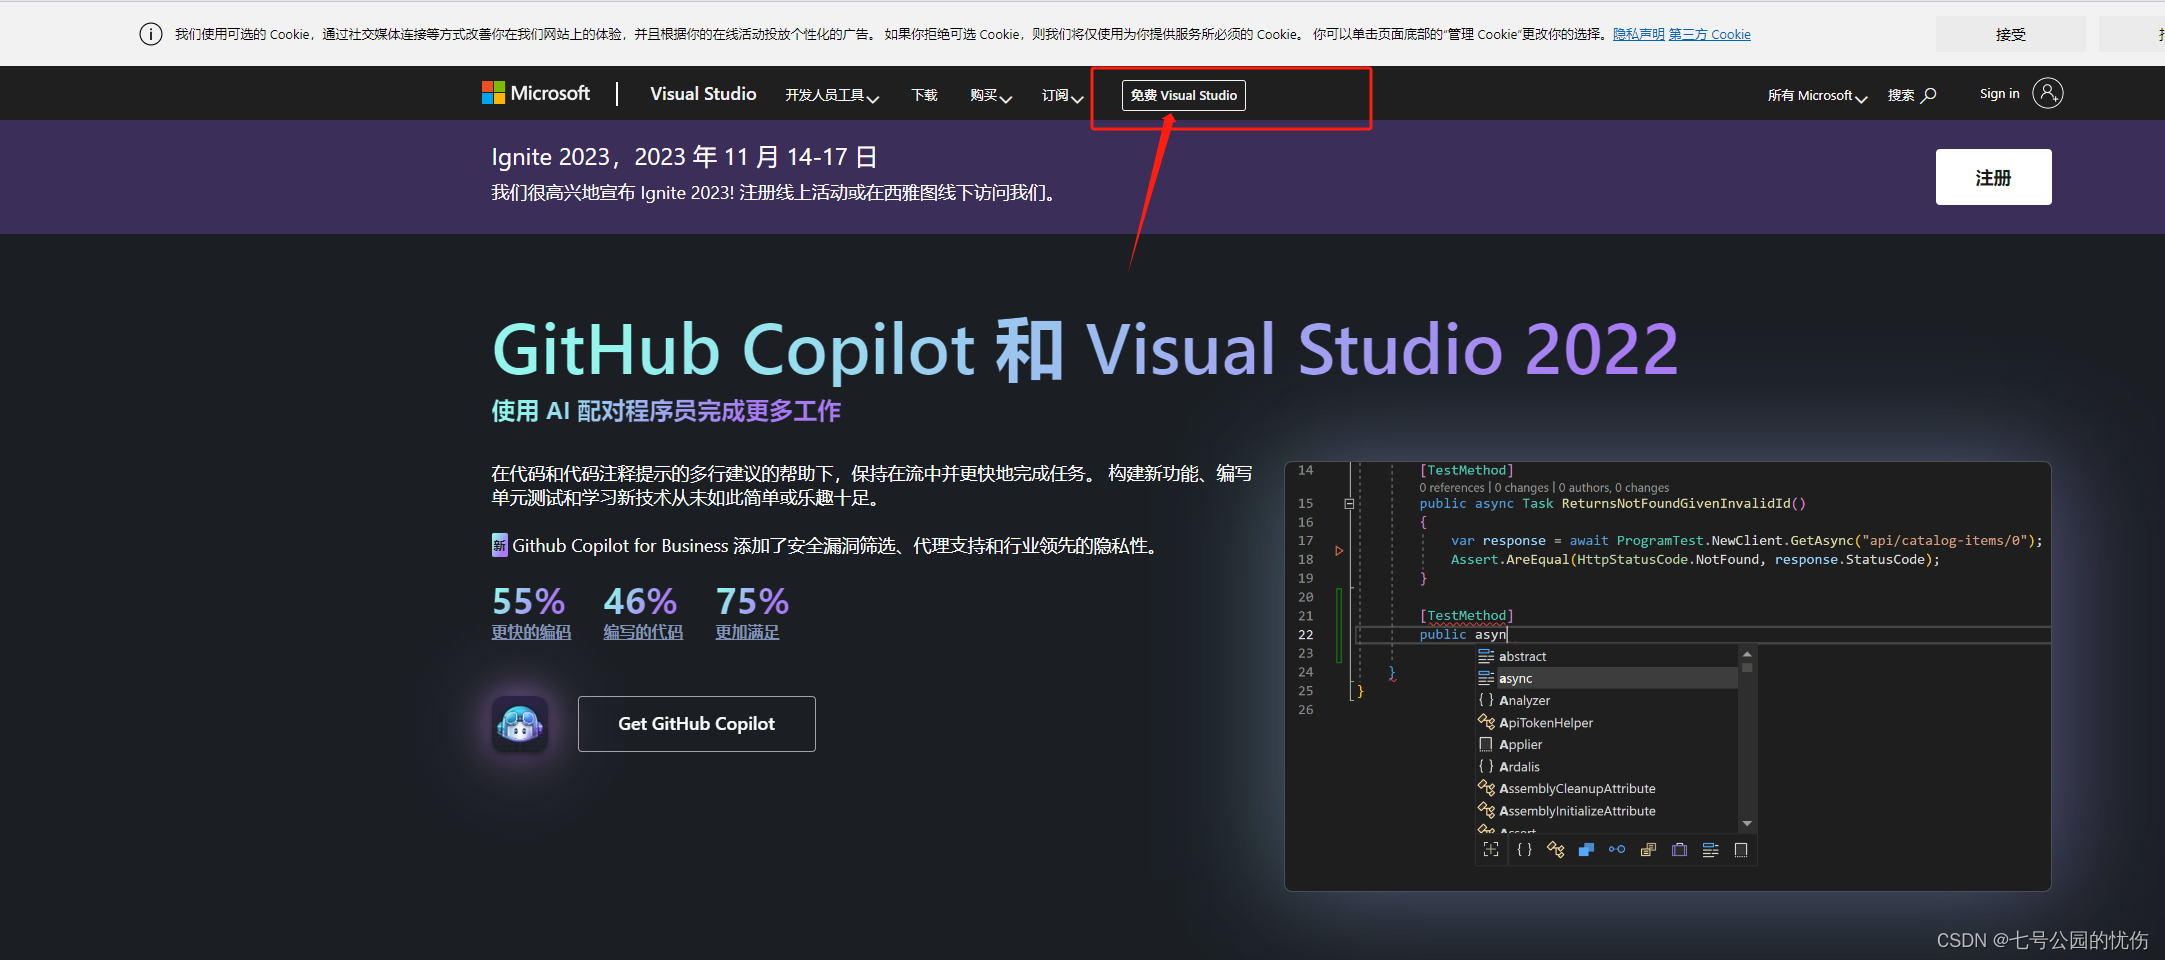Toggle the enums filter icon in IntelliSense bar

point(1648,849)
